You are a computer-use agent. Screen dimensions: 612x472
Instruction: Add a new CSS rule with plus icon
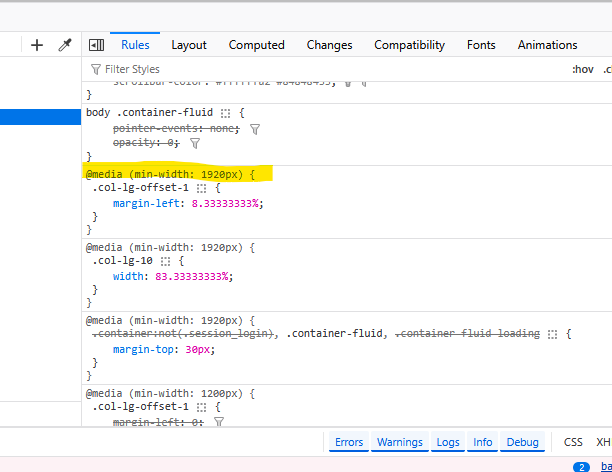[x=37, y=45]
